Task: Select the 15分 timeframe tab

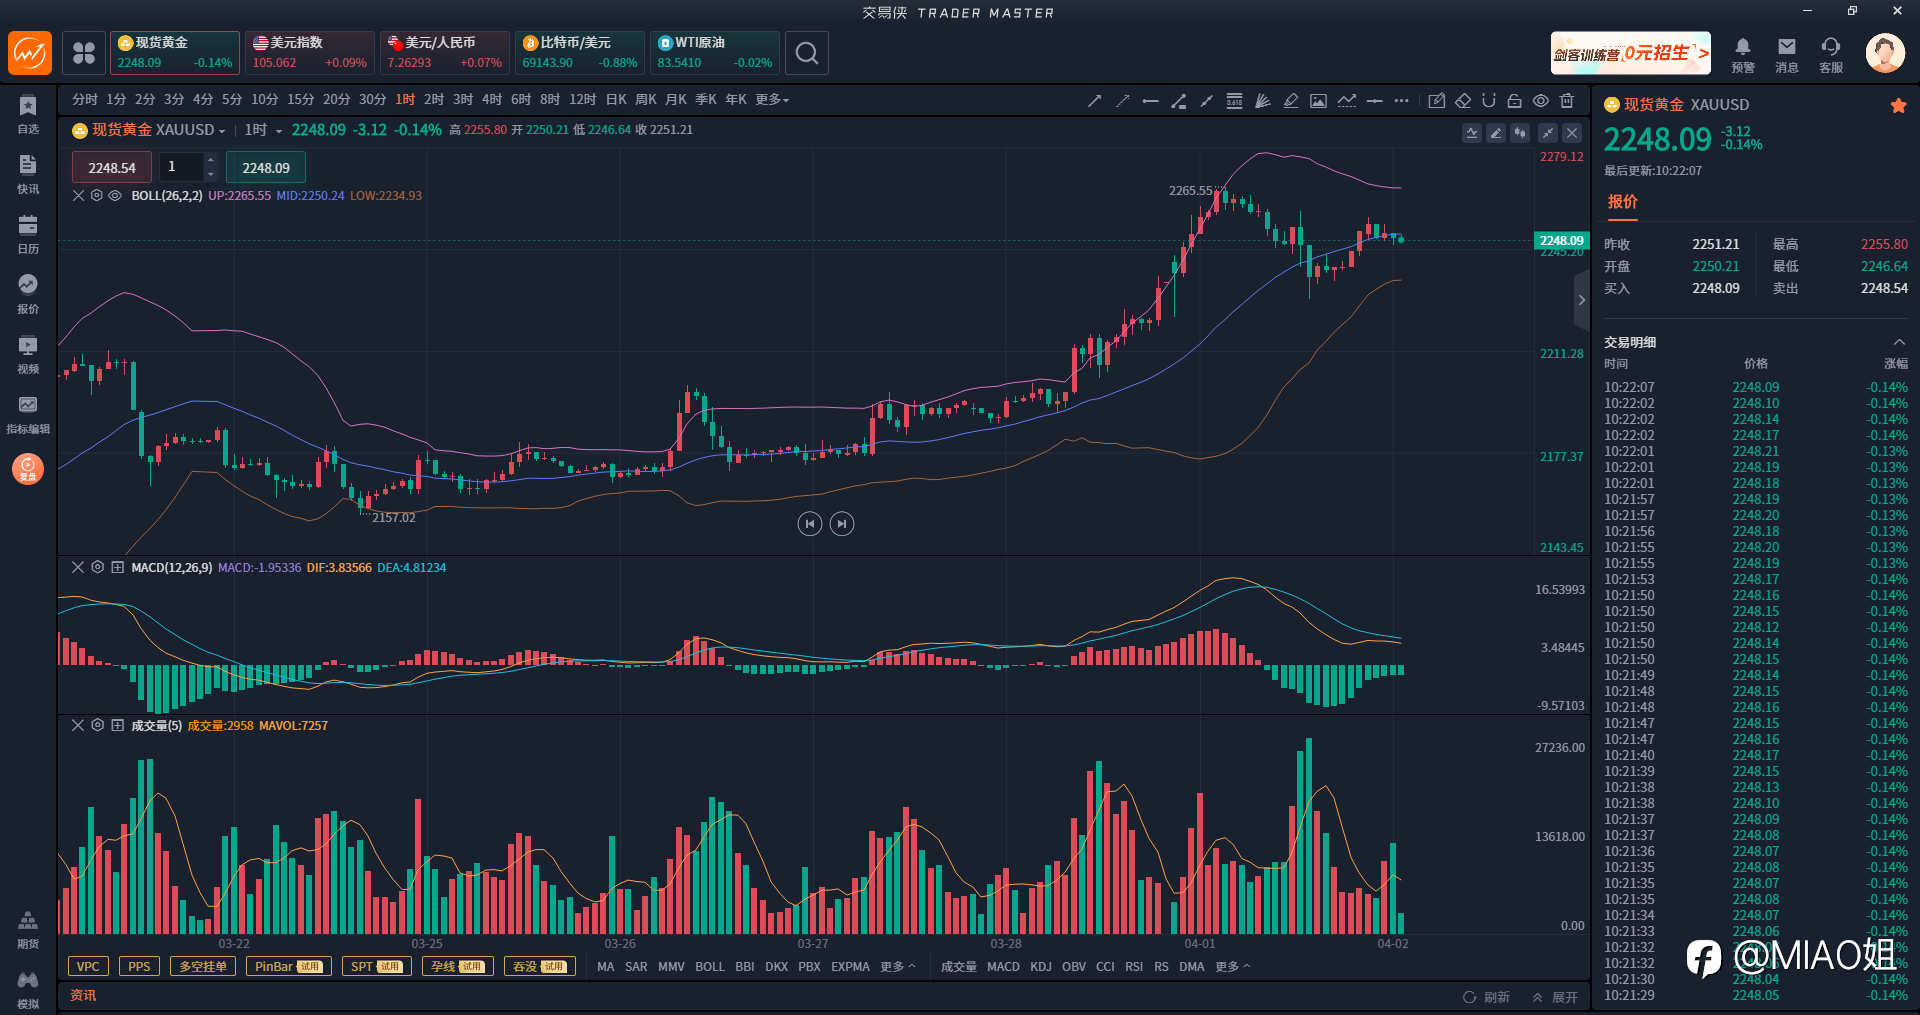Action: click(x=301, y=100)
